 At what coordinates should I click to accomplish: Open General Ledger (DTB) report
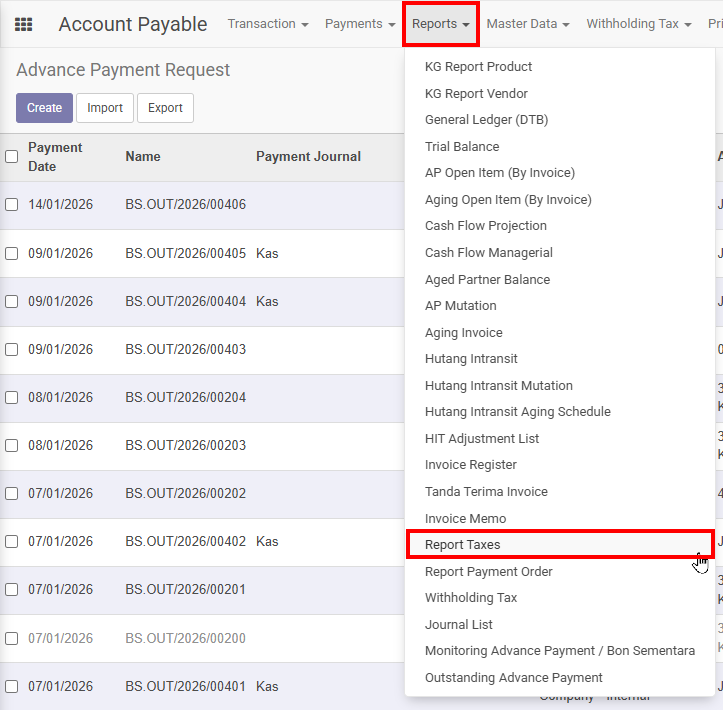[486, 120]
